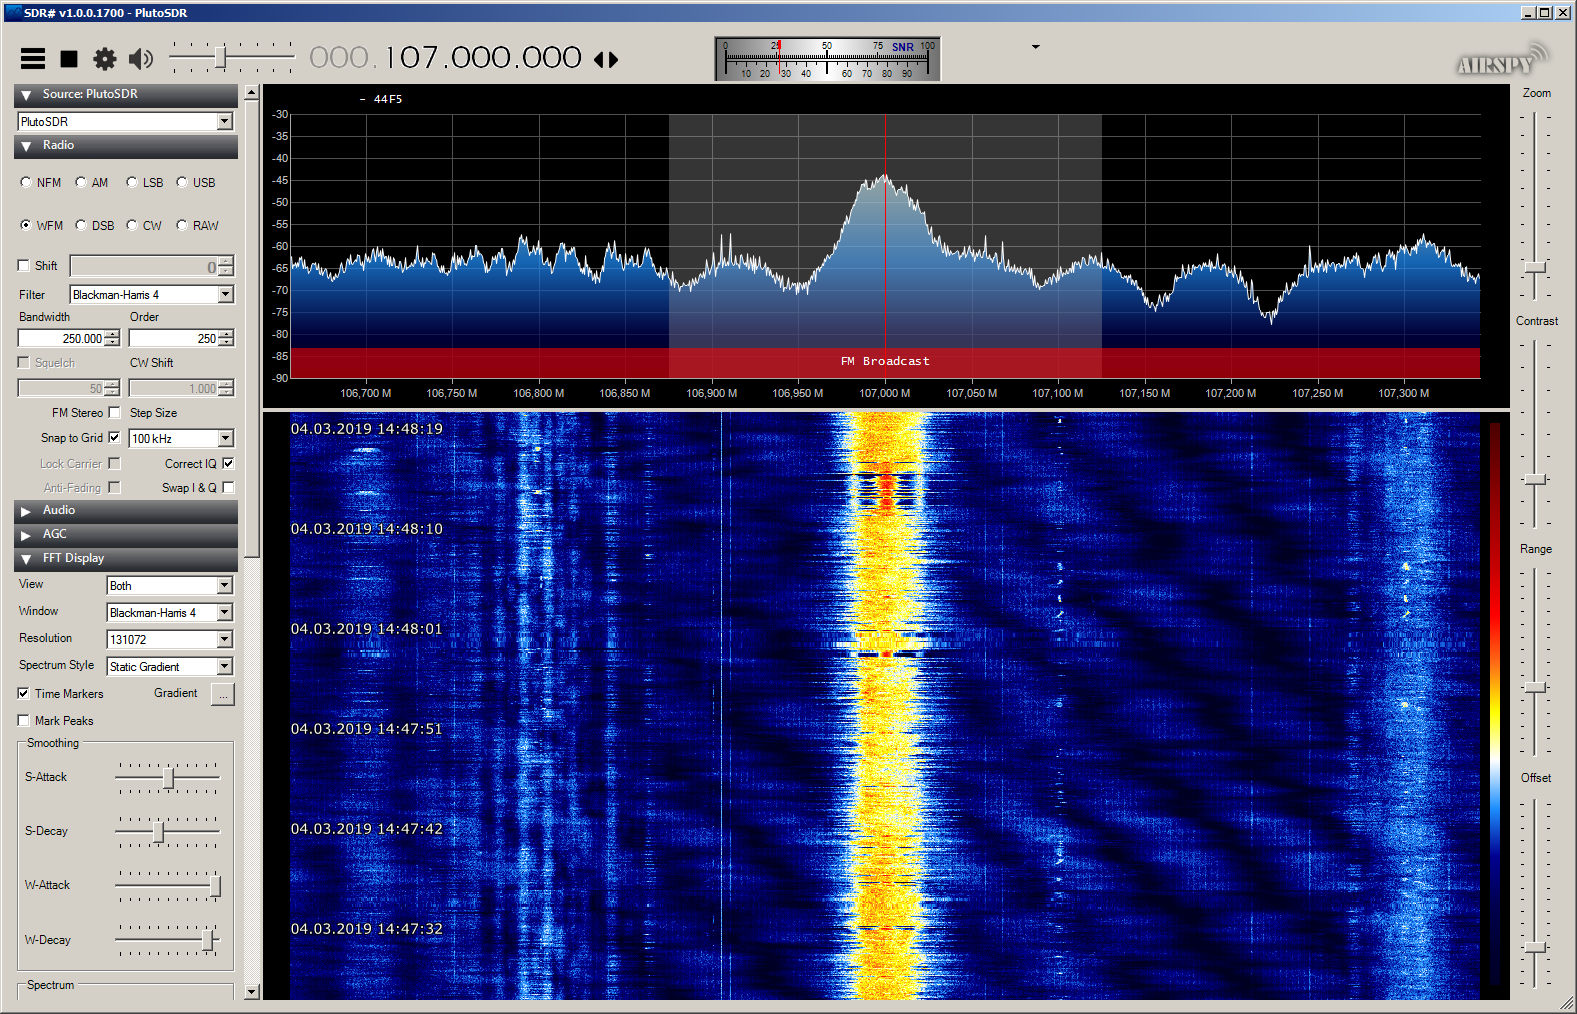
Task: Open the hamburger menu icon
Action: (x=33, y=59)
